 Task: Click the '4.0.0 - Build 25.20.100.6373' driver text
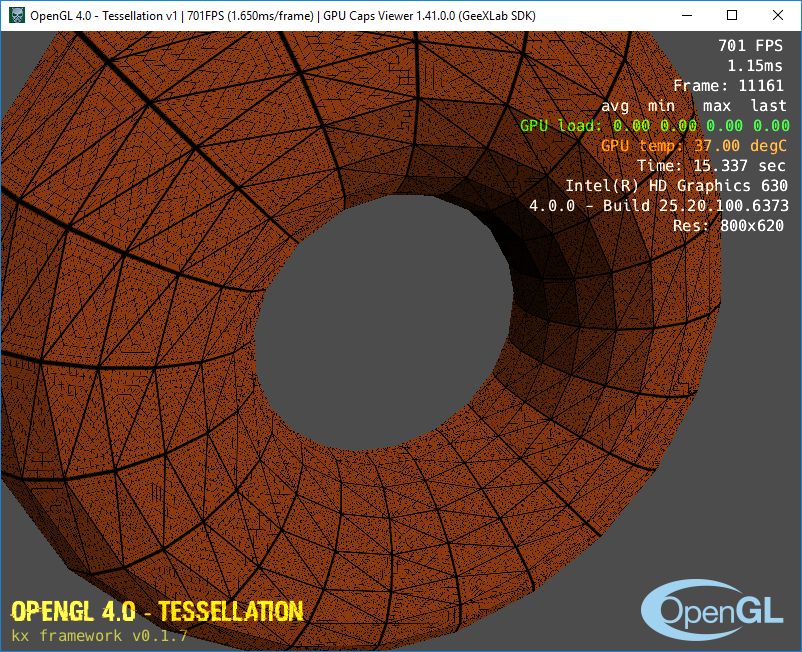(x=659, y=206)
